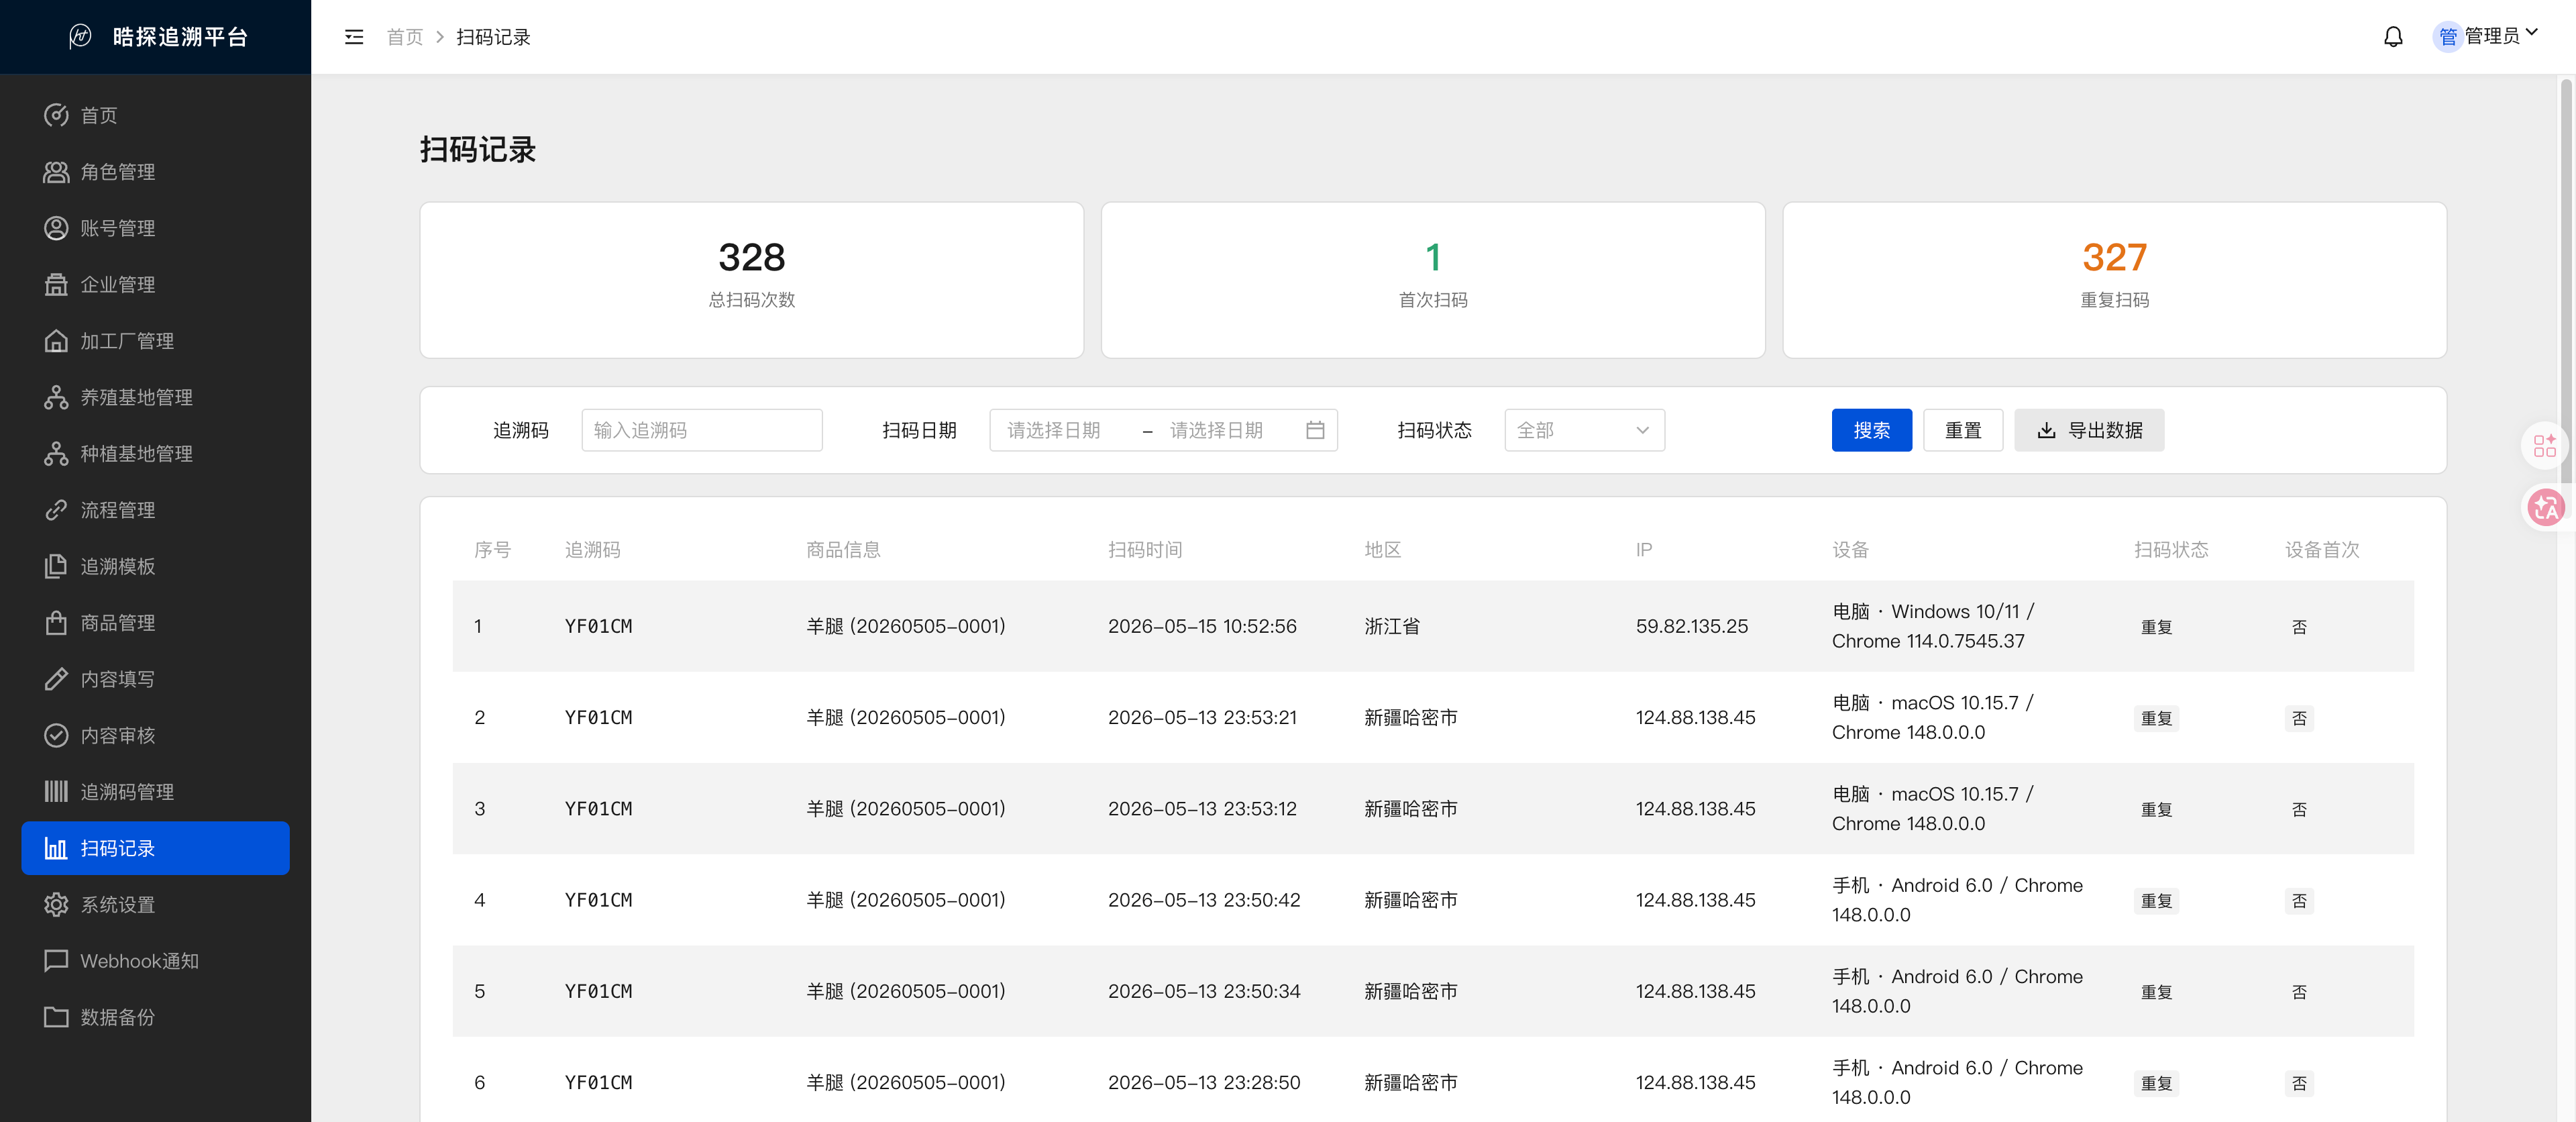This screenshot has width=2576, height=1122.
Task: Click the 首页 dashboard icon in sidebar
Action: (x=56, y=115)
